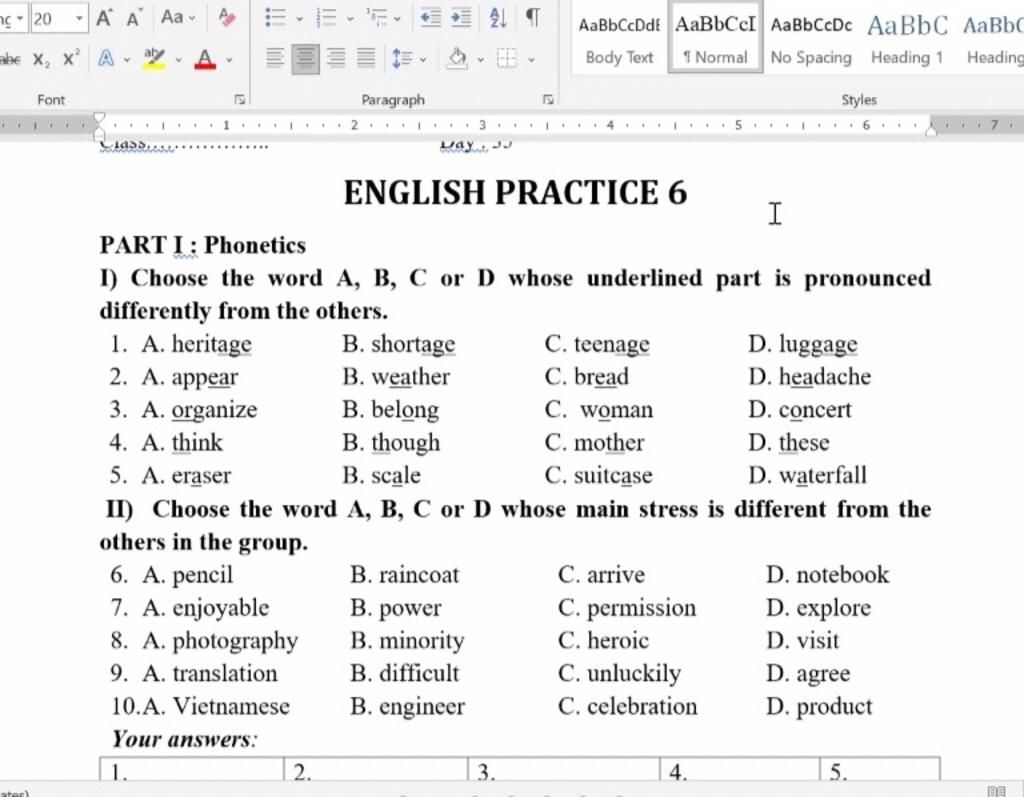Viewport: 1024px width, 797px height.
Task: Toggle superscript formatting
Action: click(71, 59)
